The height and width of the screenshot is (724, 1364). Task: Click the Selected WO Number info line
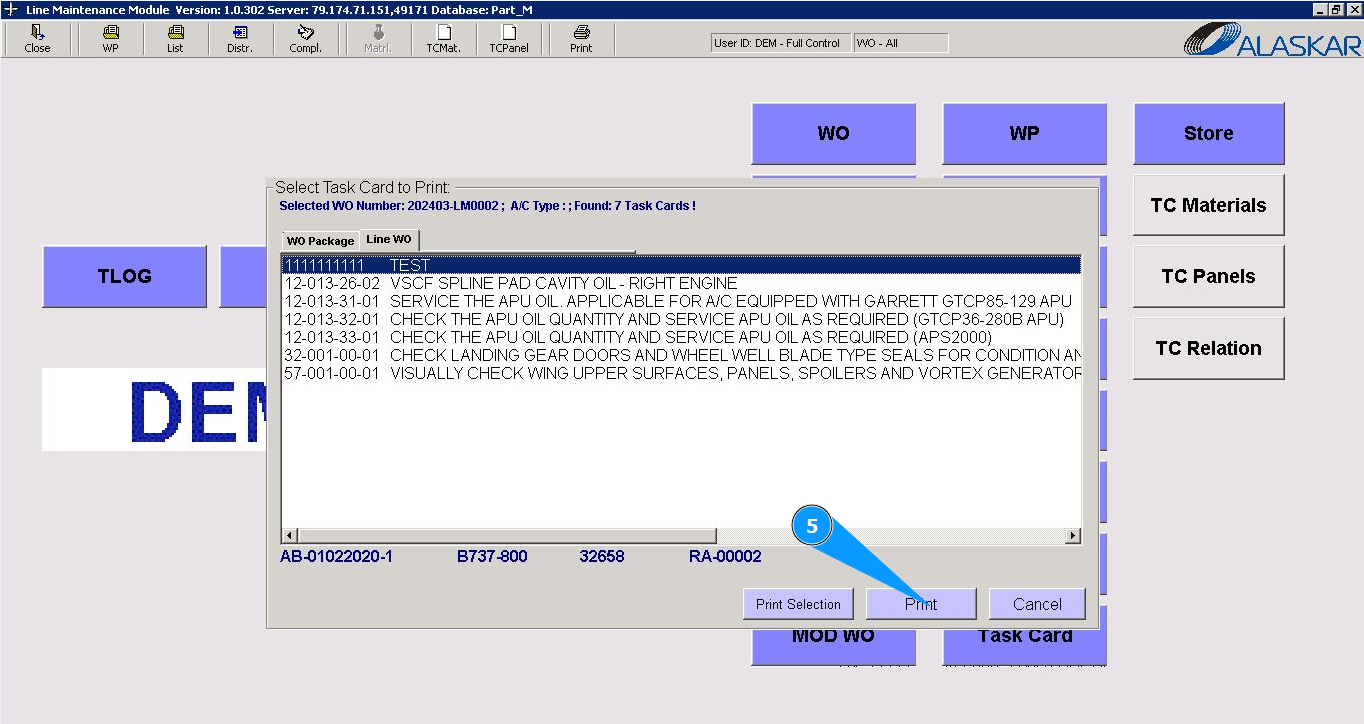[x=487, y=206]
